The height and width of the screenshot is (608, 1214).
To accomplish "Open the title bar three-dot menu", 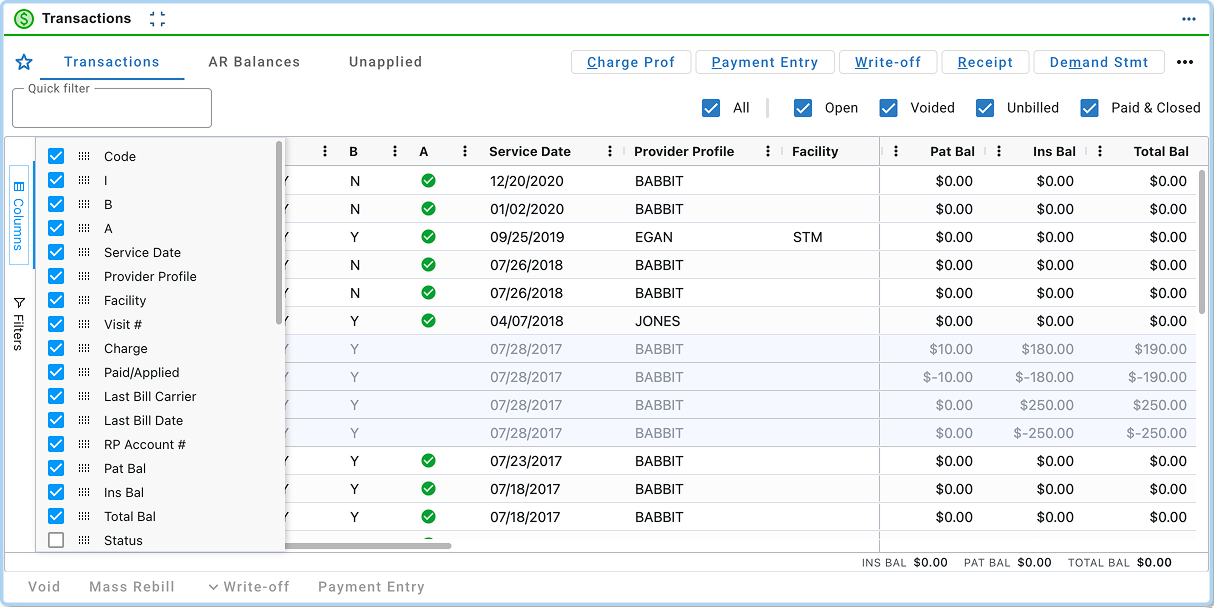I will (x=1189, y=19).
